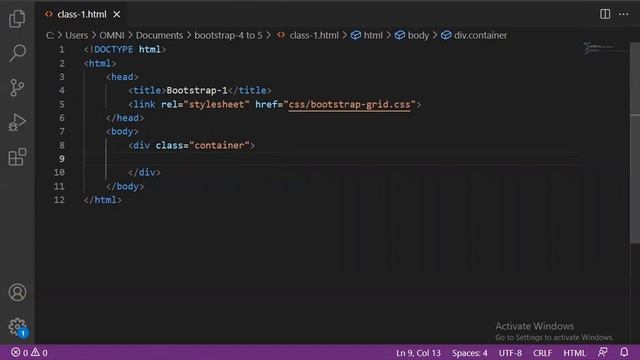Place cursor in Bootstrap-1 title text
640x360 pixels.
click(x=197, y=91)
